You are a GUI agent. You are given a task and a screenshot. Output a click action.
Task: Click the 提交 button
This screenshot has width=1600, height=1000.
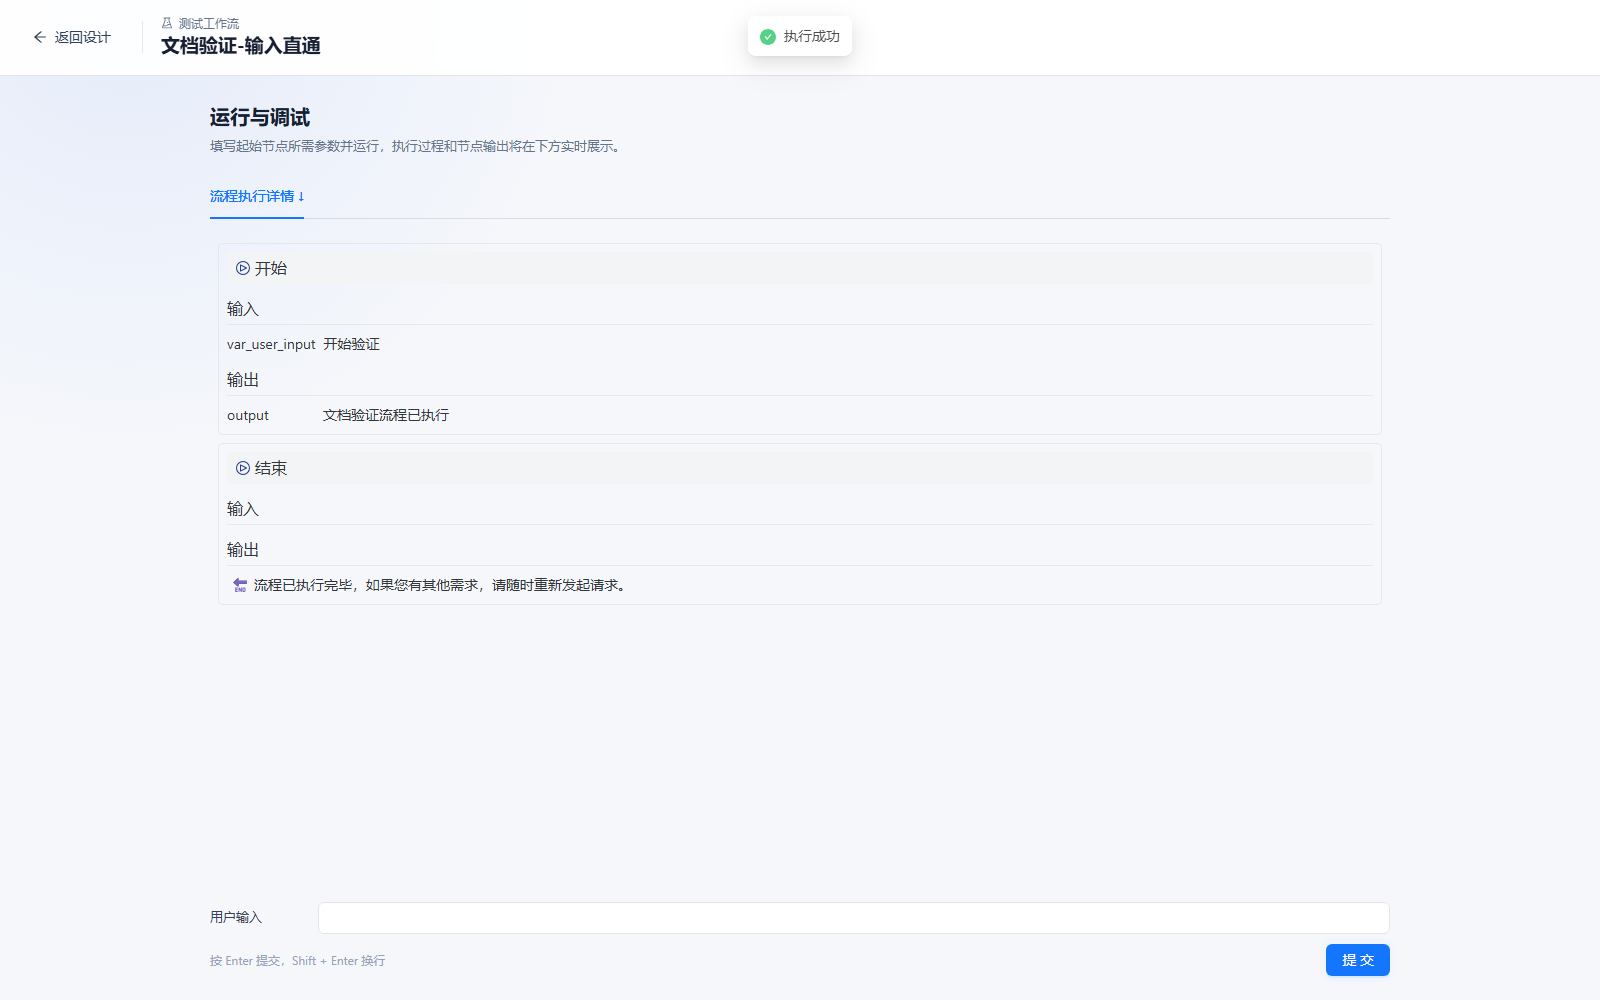[1357, 960]
